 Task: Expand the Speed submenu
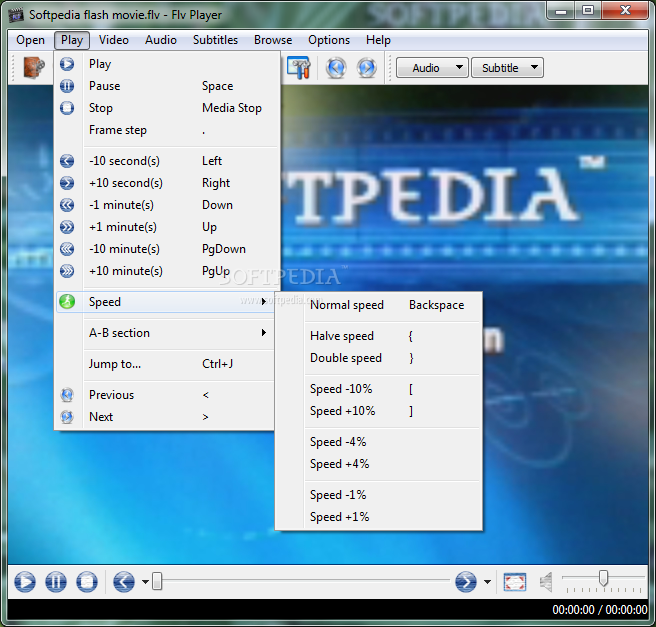point(166,302)
